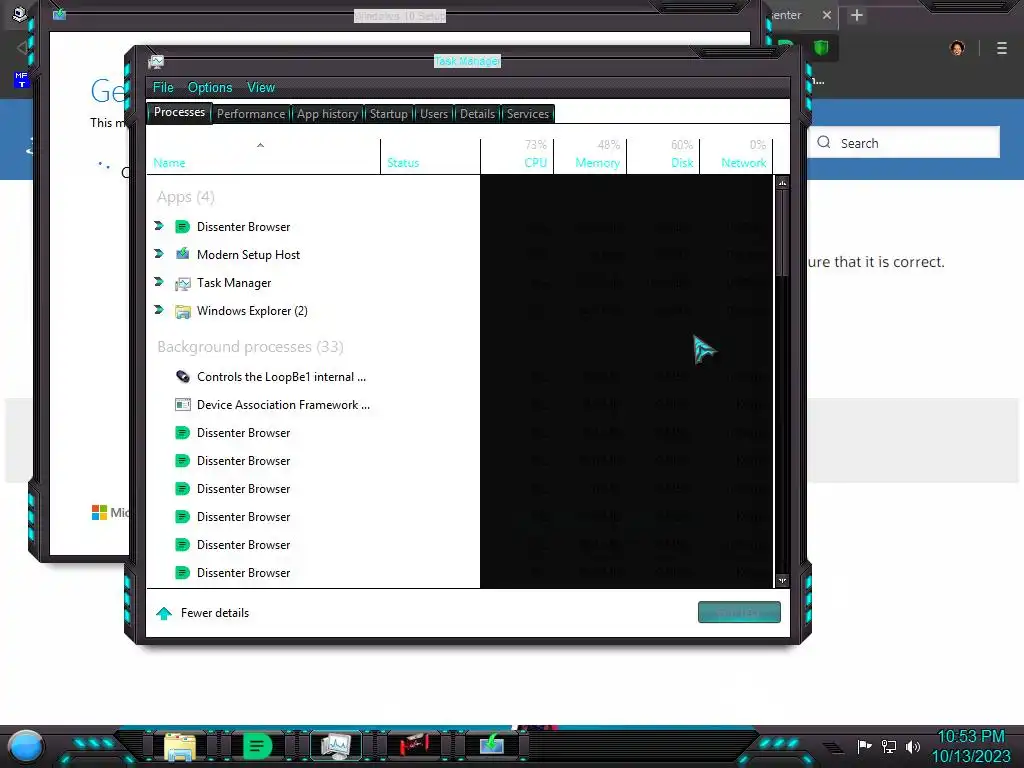
Task: Switch to the App history tab
Action: [x=327, y=114]
